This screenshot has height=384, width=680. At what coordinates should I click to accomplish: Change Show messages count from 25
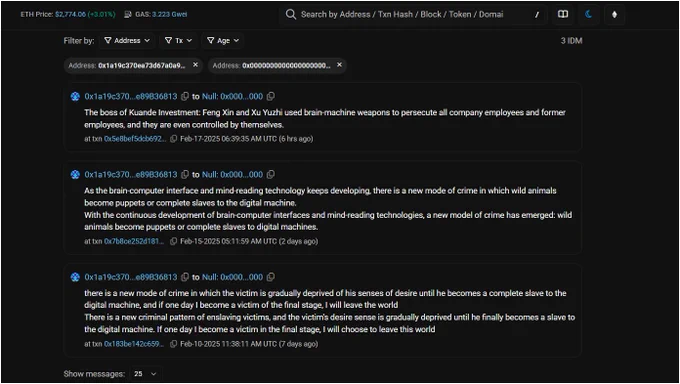(x=145, y=374)
